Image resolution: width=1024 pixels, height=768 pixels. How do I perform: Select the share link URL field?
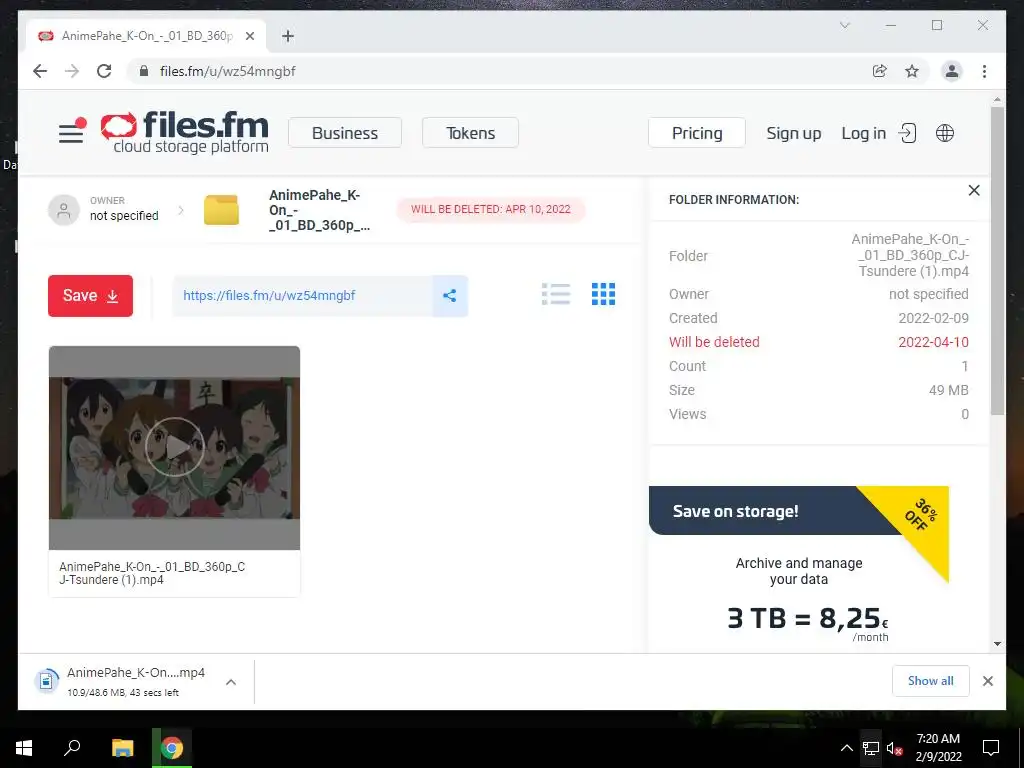click(x=302, y=296)
